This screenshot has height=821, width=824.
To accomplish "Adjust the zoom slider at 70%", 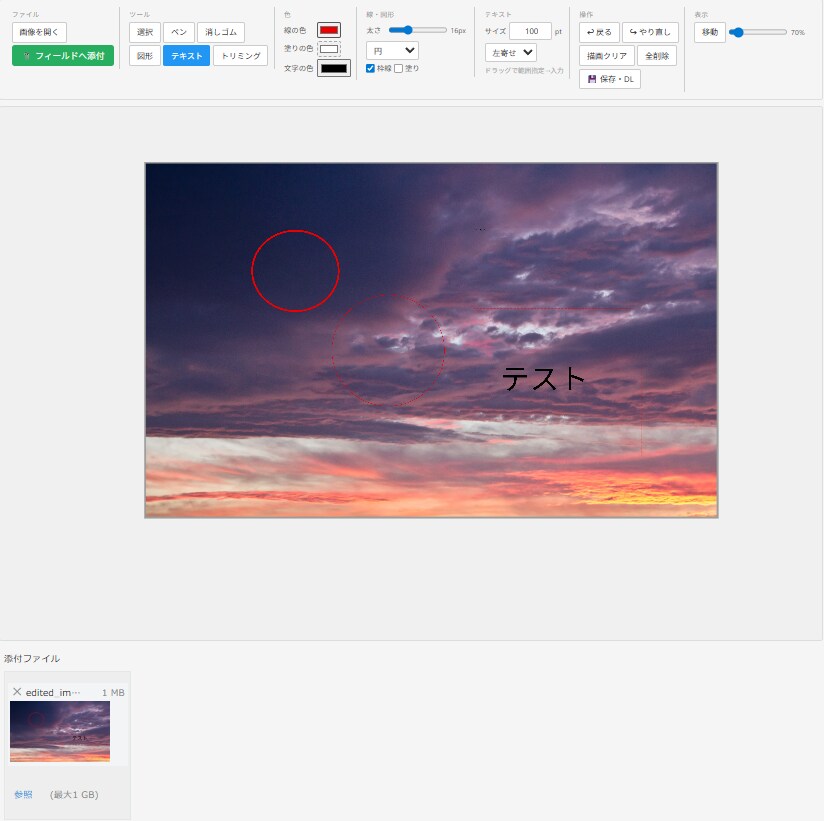I will (758, 33).
